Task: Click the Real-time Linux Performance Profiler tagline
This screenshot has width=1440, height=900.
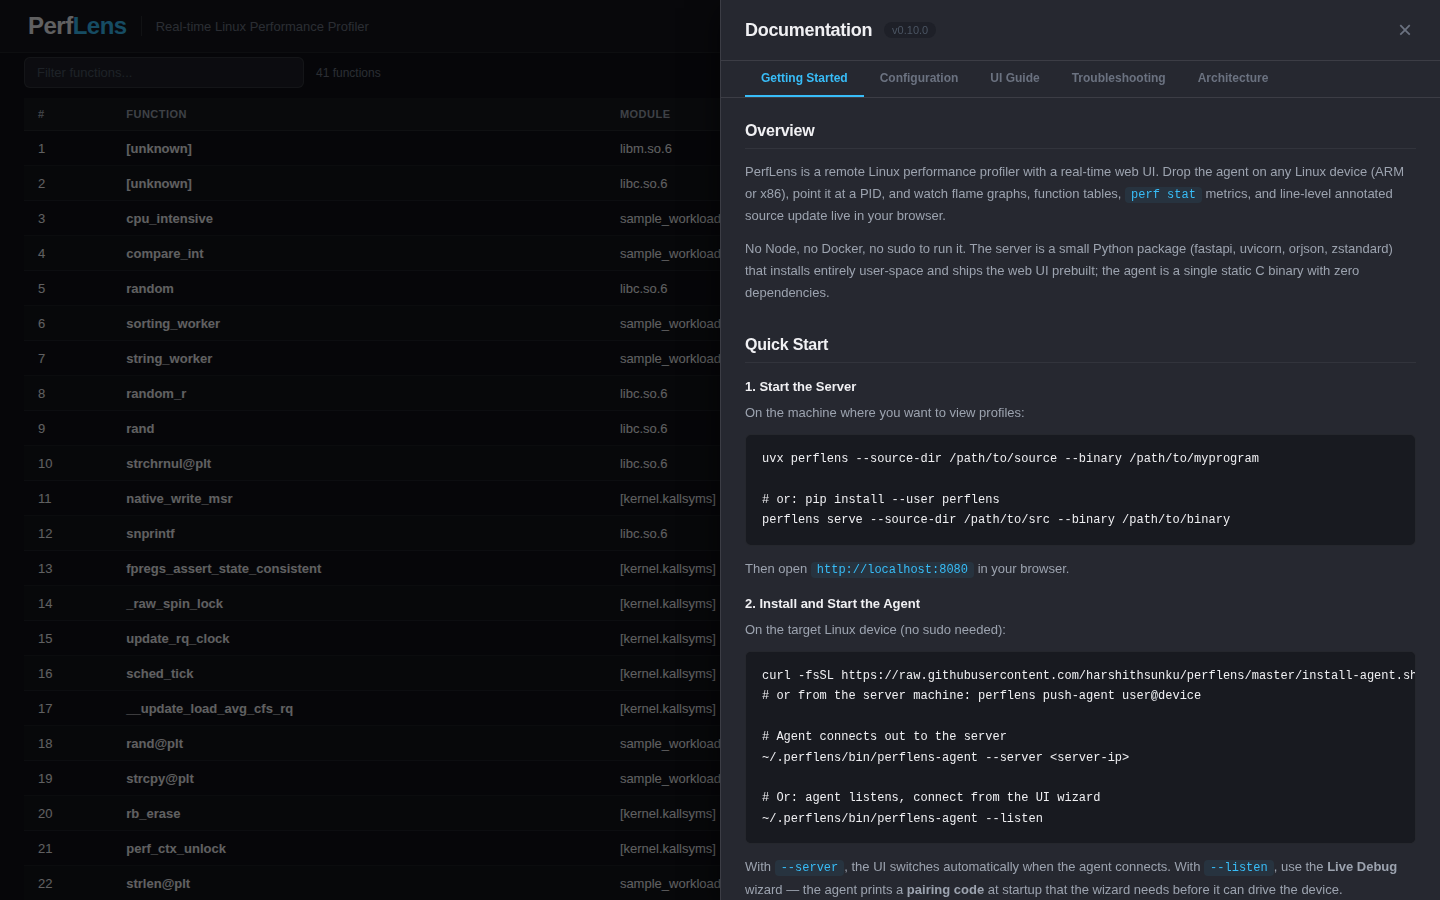Action: [262, 27]
